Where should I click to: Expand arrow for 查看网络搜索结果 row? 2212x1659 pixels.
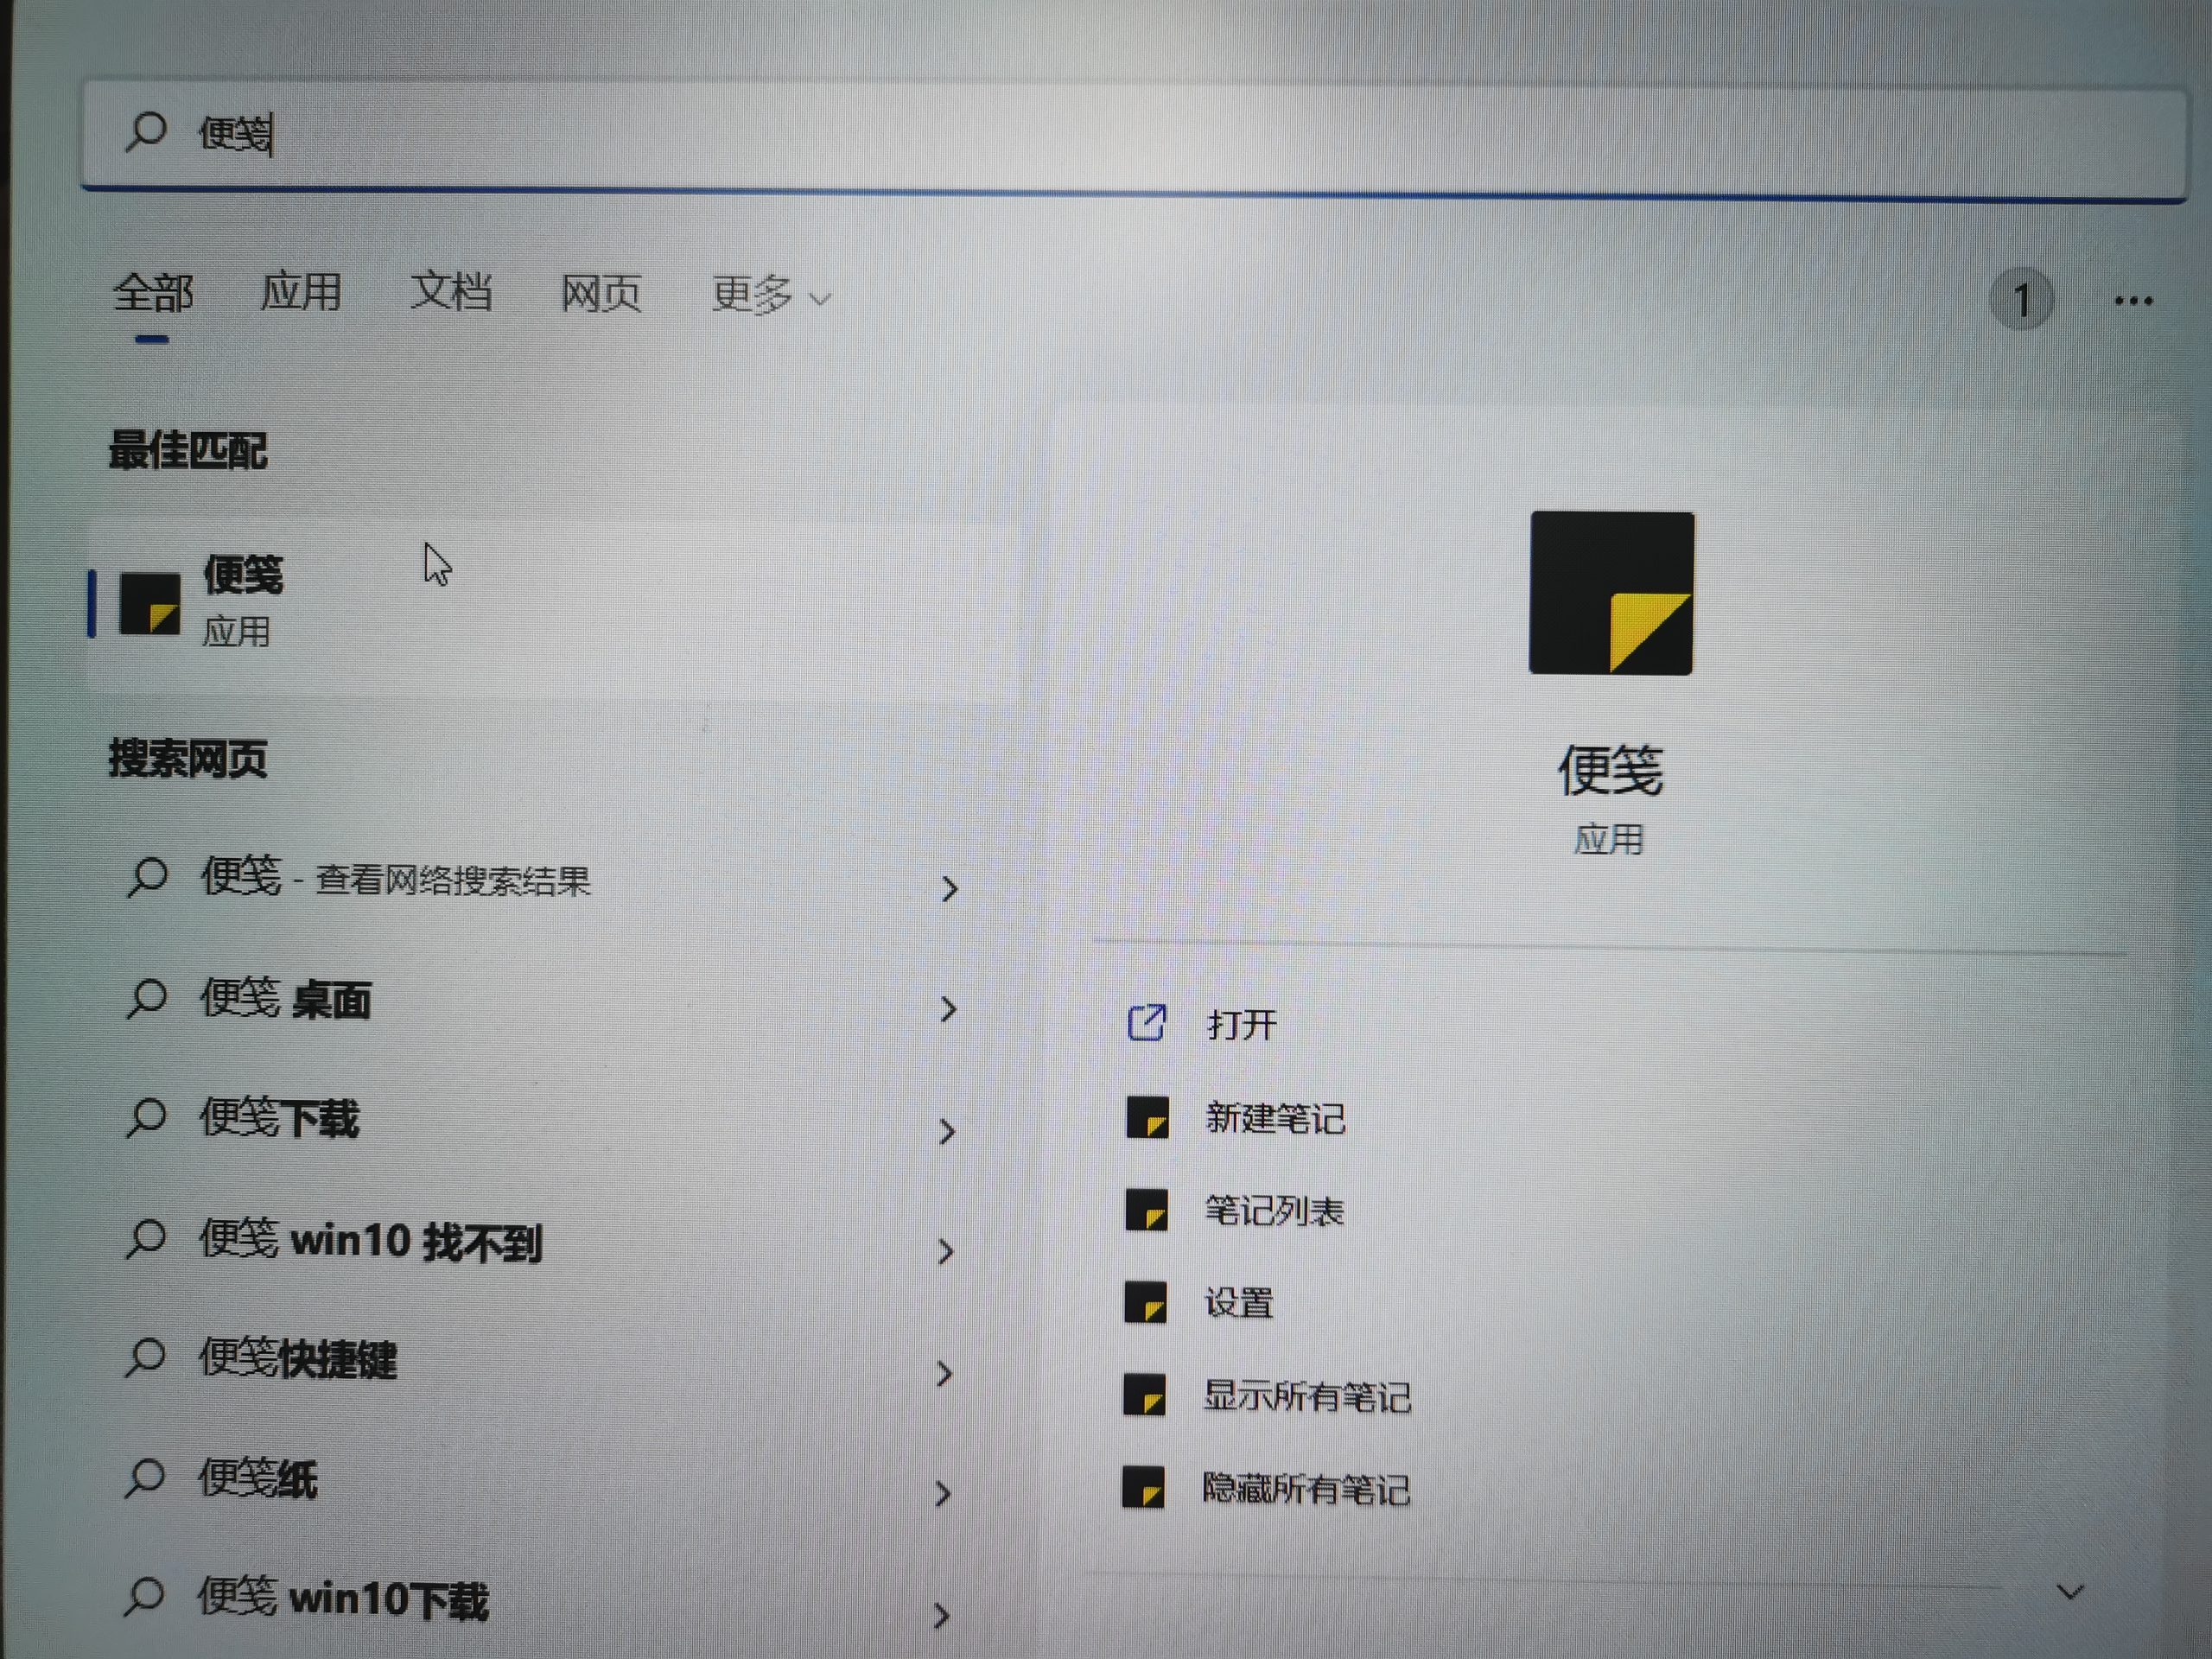pyautogui.click(x=949, y=889)
